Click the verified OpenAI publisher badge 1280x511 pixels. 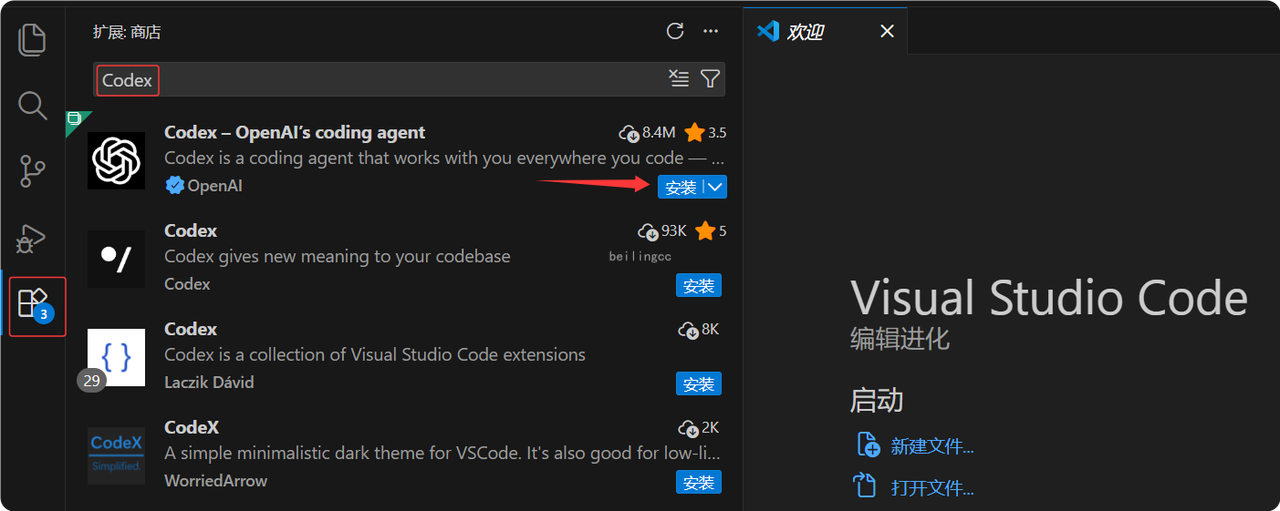(174, 185)
